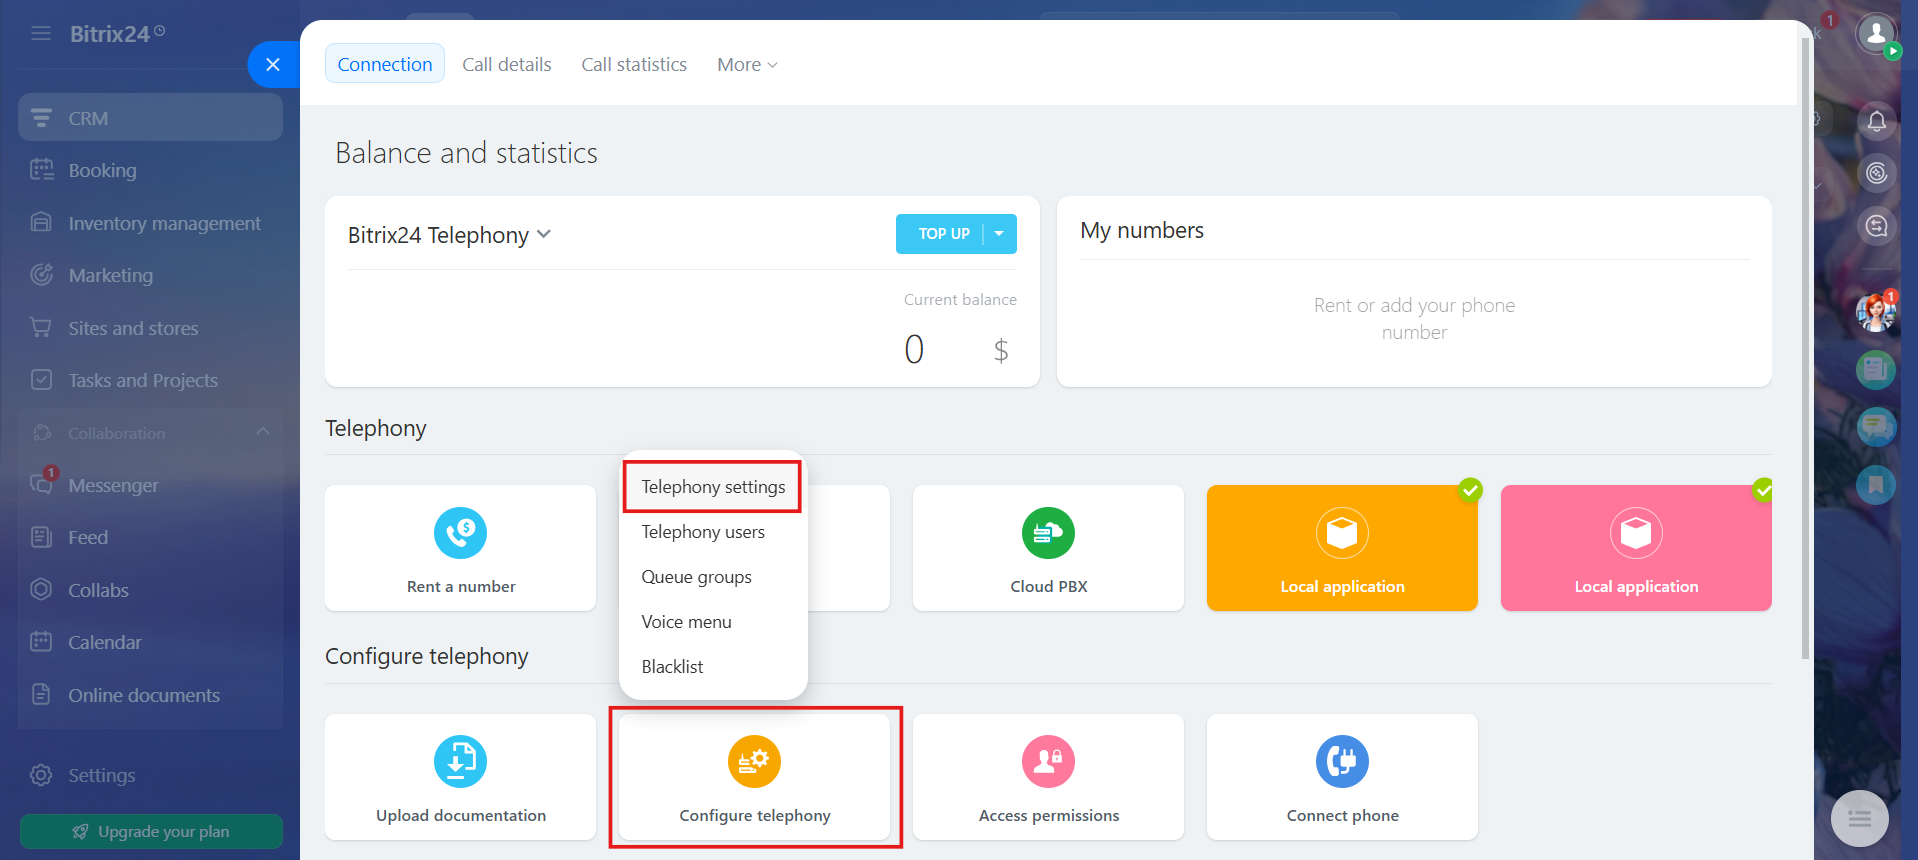This screenshot has width=1918, height=860.
Task: Select Telephony settings from the popup menu
Action: coord(713,487)
